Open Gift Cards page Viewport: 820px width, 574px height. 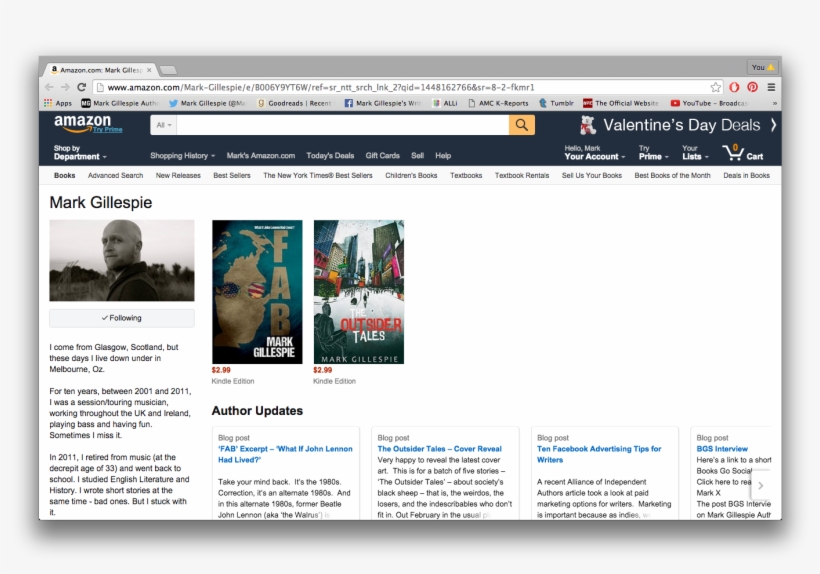382,156
